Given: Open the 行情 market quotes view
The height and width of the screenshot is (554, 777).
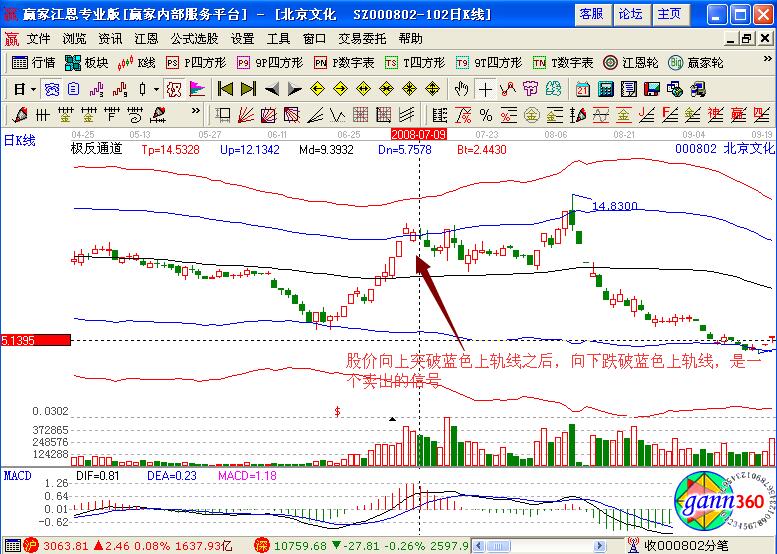Looking at the screenshot, I should pos(34,62).
